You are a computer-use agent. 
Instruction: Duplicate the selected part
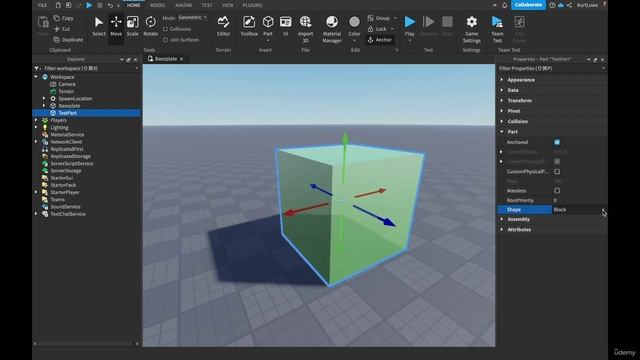(68, 40)
